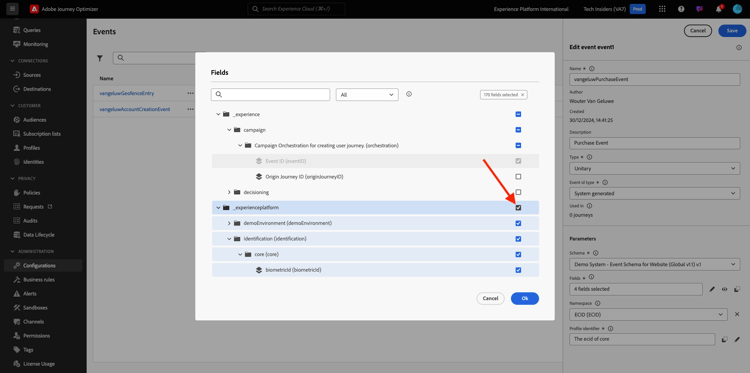Toggle the _experience folder checkbox
This screenshot has width=750, height=373.
point(518,114)
